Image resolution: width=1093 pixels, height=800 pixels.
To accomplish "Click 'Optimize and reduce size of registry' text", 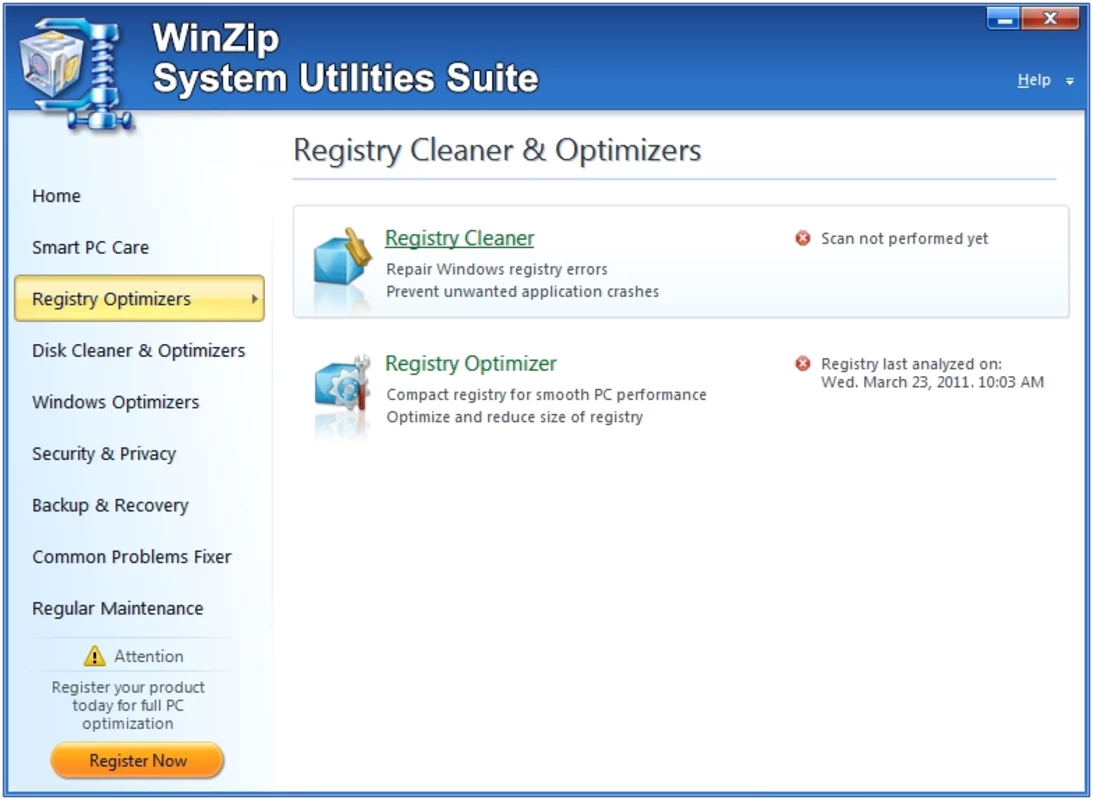I will 514,417.
